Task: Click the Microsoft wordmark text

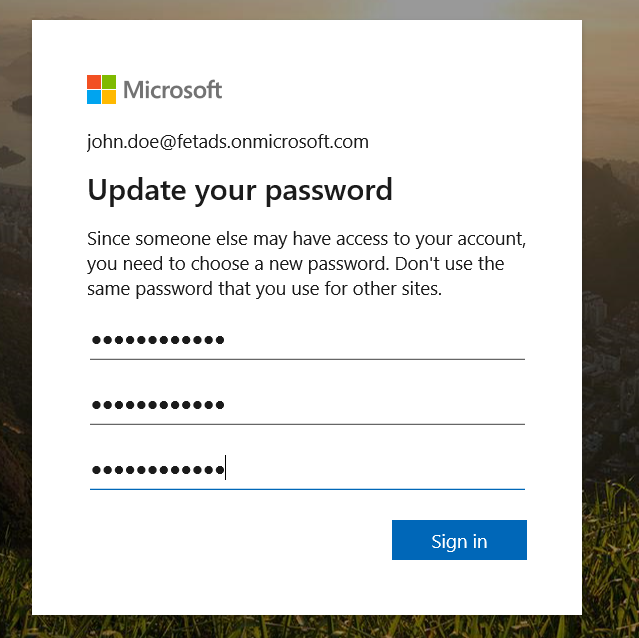Action: point(173,90)
